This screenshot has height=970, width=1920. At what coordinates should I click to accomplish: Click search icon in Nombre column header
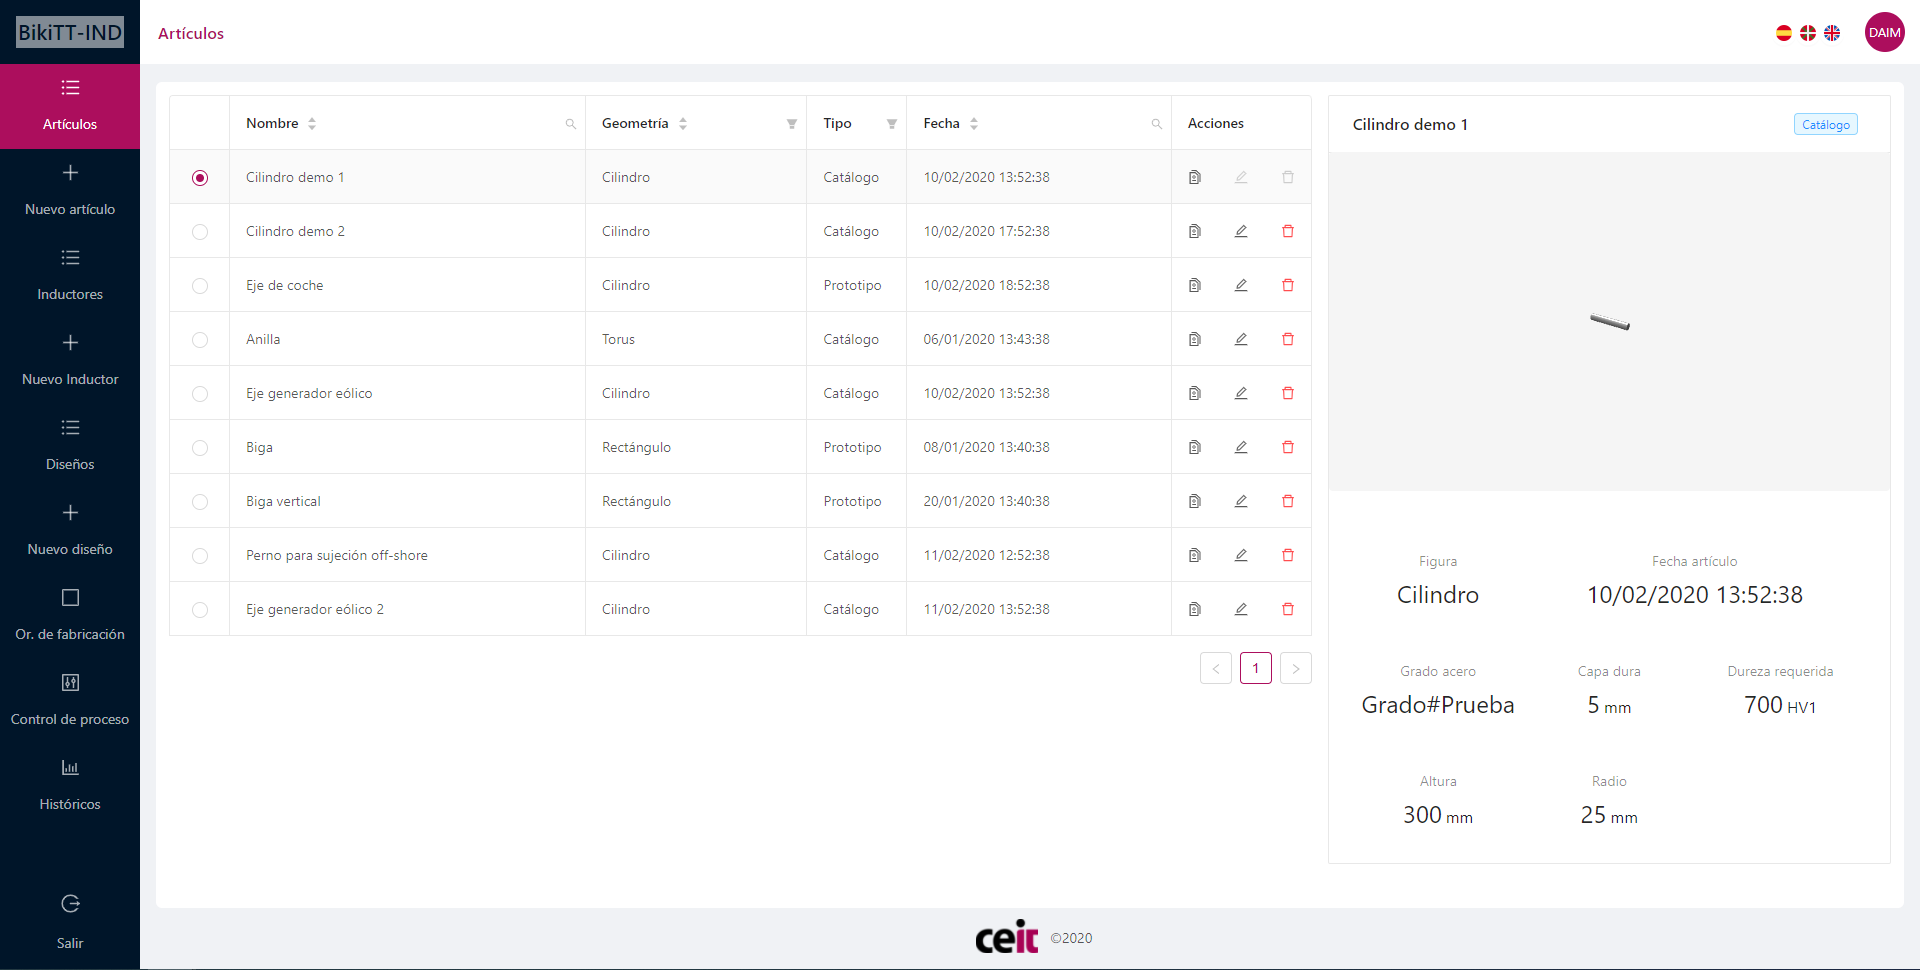tap(570, 124)
